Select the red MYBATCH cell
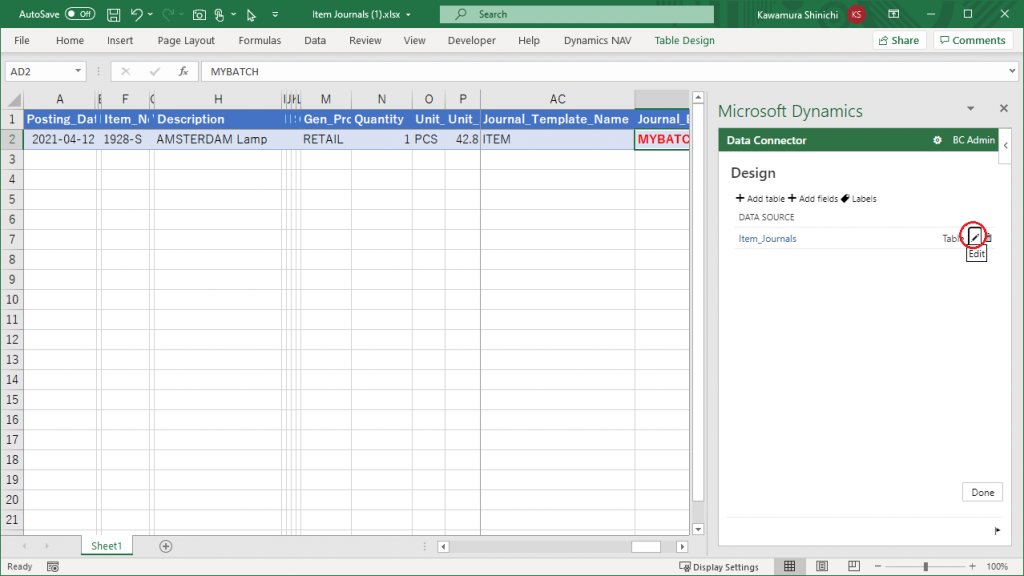 pos(662,139)
